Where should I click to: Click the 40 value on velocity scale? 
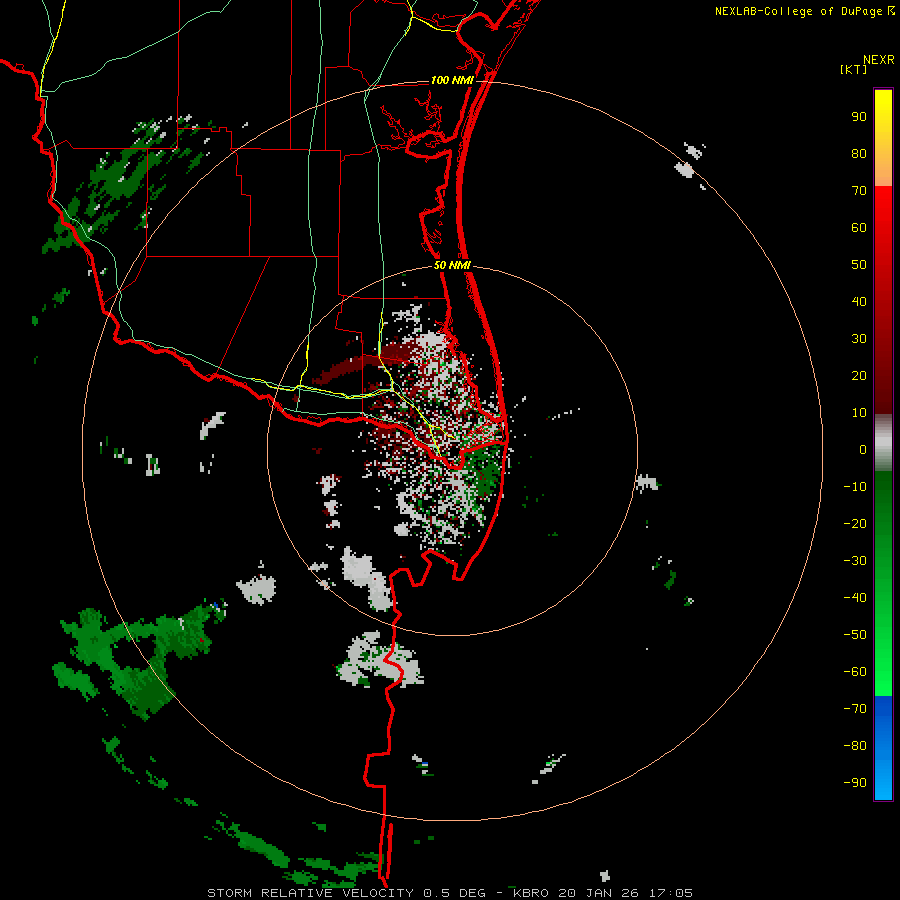coord(859,301)
